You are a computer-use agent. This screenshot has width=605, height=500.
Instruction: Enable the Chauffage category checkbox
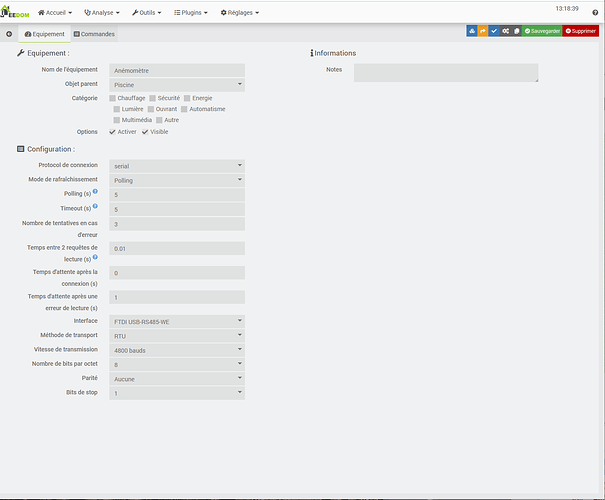(112, 98)
